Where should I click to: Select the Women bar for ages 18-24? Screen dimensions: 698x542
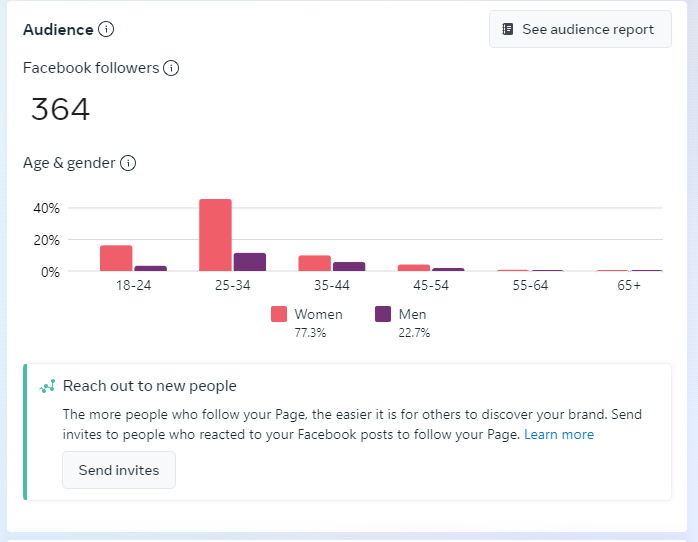click(116, 258)
